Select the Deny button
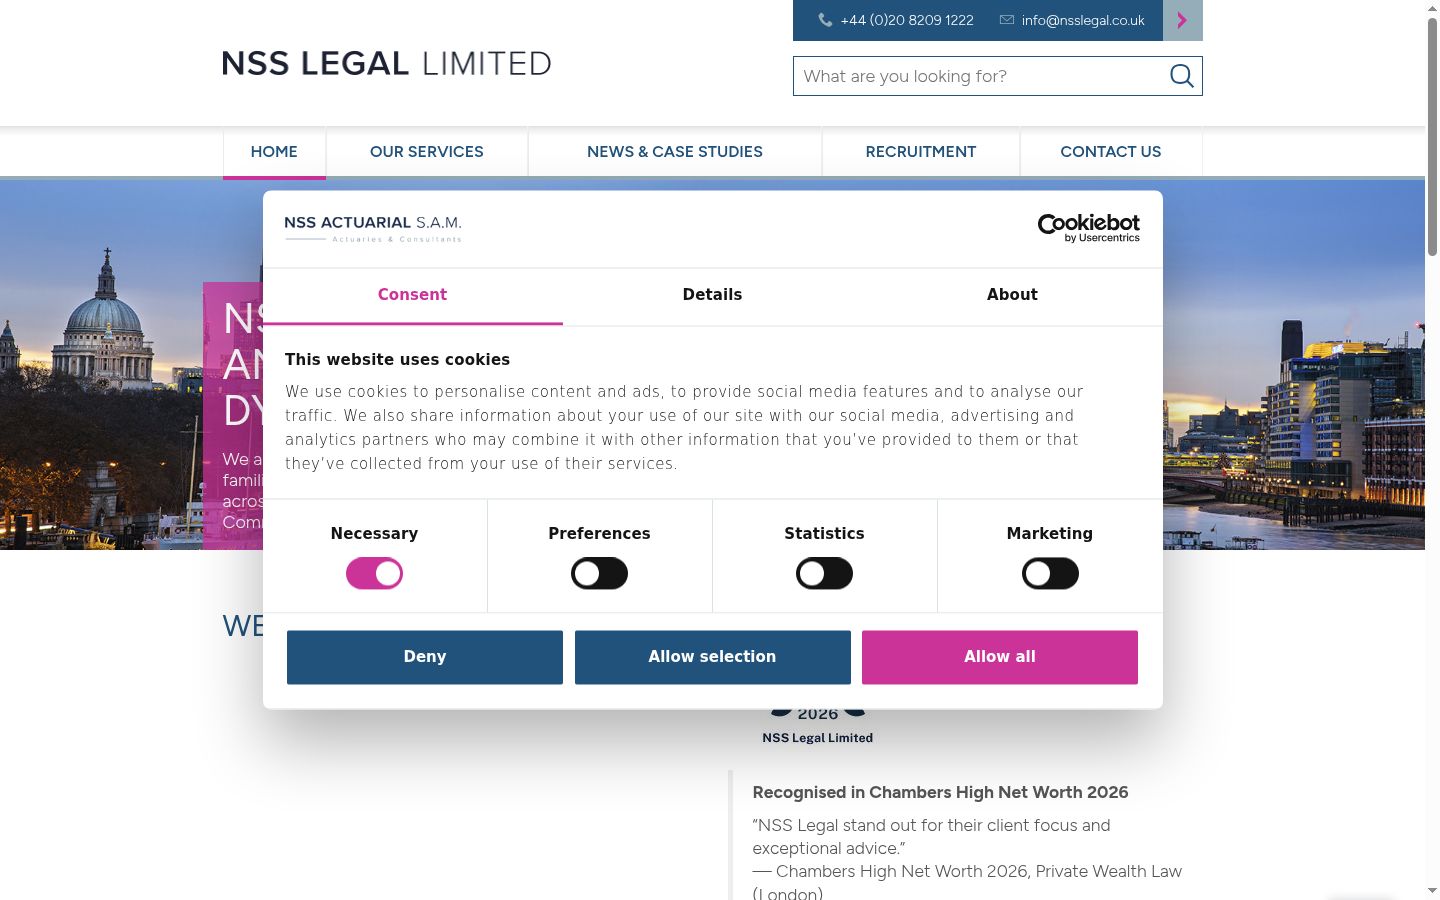The height and width of the screenshot is (900, 1440). point(425,657)
